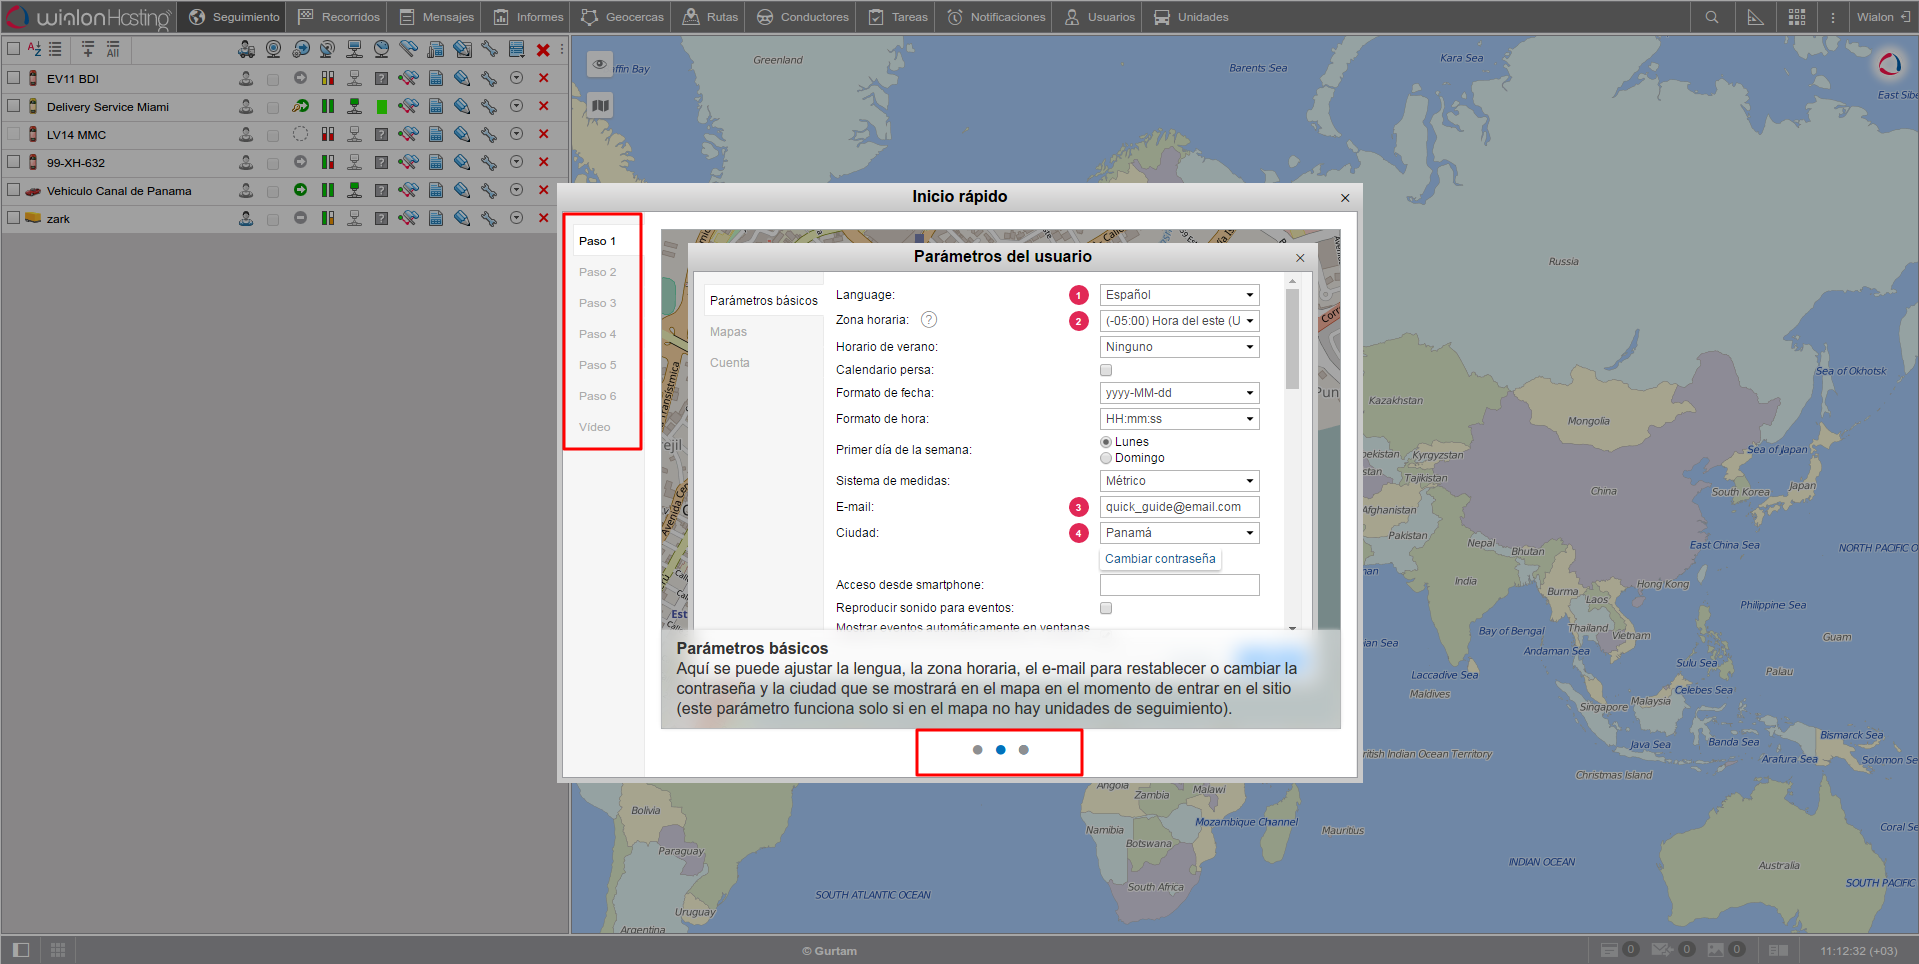Click the Vídeo step in sidebar
The image size is (1919, 964).
(x=595, y=427)
